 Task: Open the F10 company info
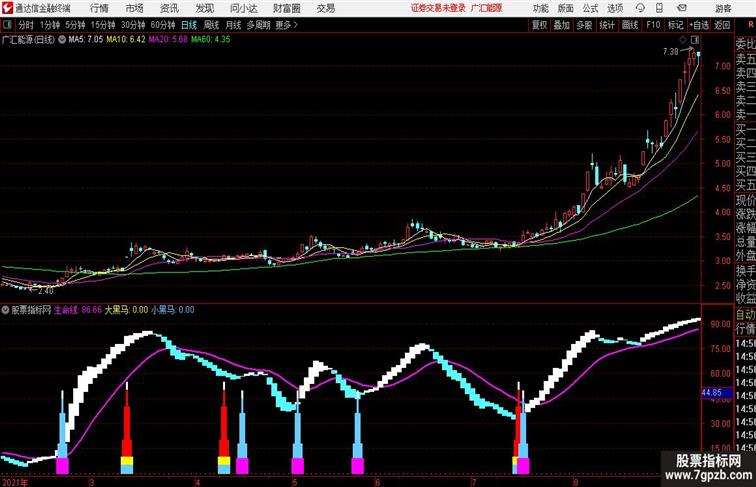(x=653, y=25)
